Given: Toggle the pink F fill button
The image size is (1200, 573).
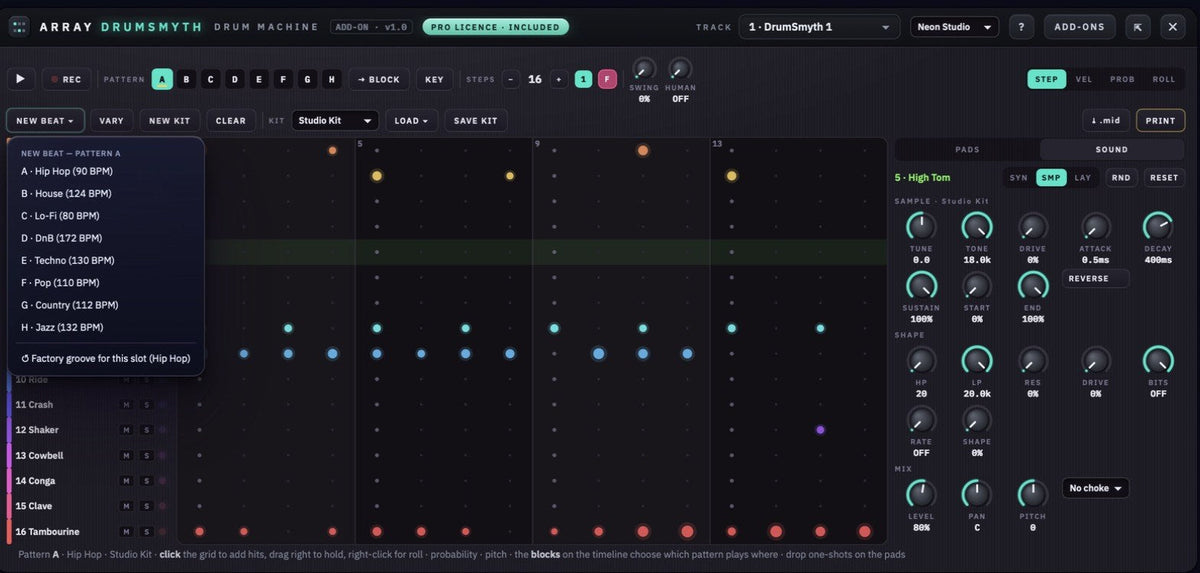Looking at the screenshot, I should coord(607,79).
